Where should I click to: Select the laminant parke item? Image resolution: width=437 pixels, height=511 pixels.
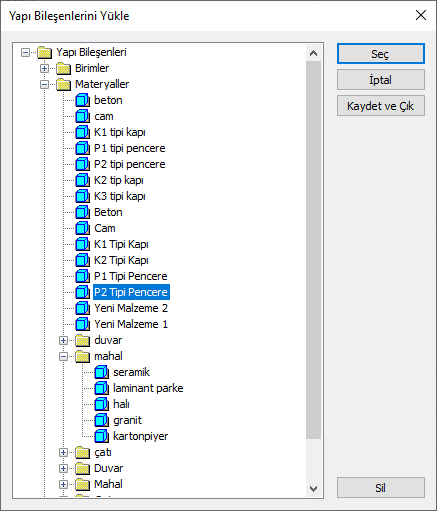coord(148,388)
